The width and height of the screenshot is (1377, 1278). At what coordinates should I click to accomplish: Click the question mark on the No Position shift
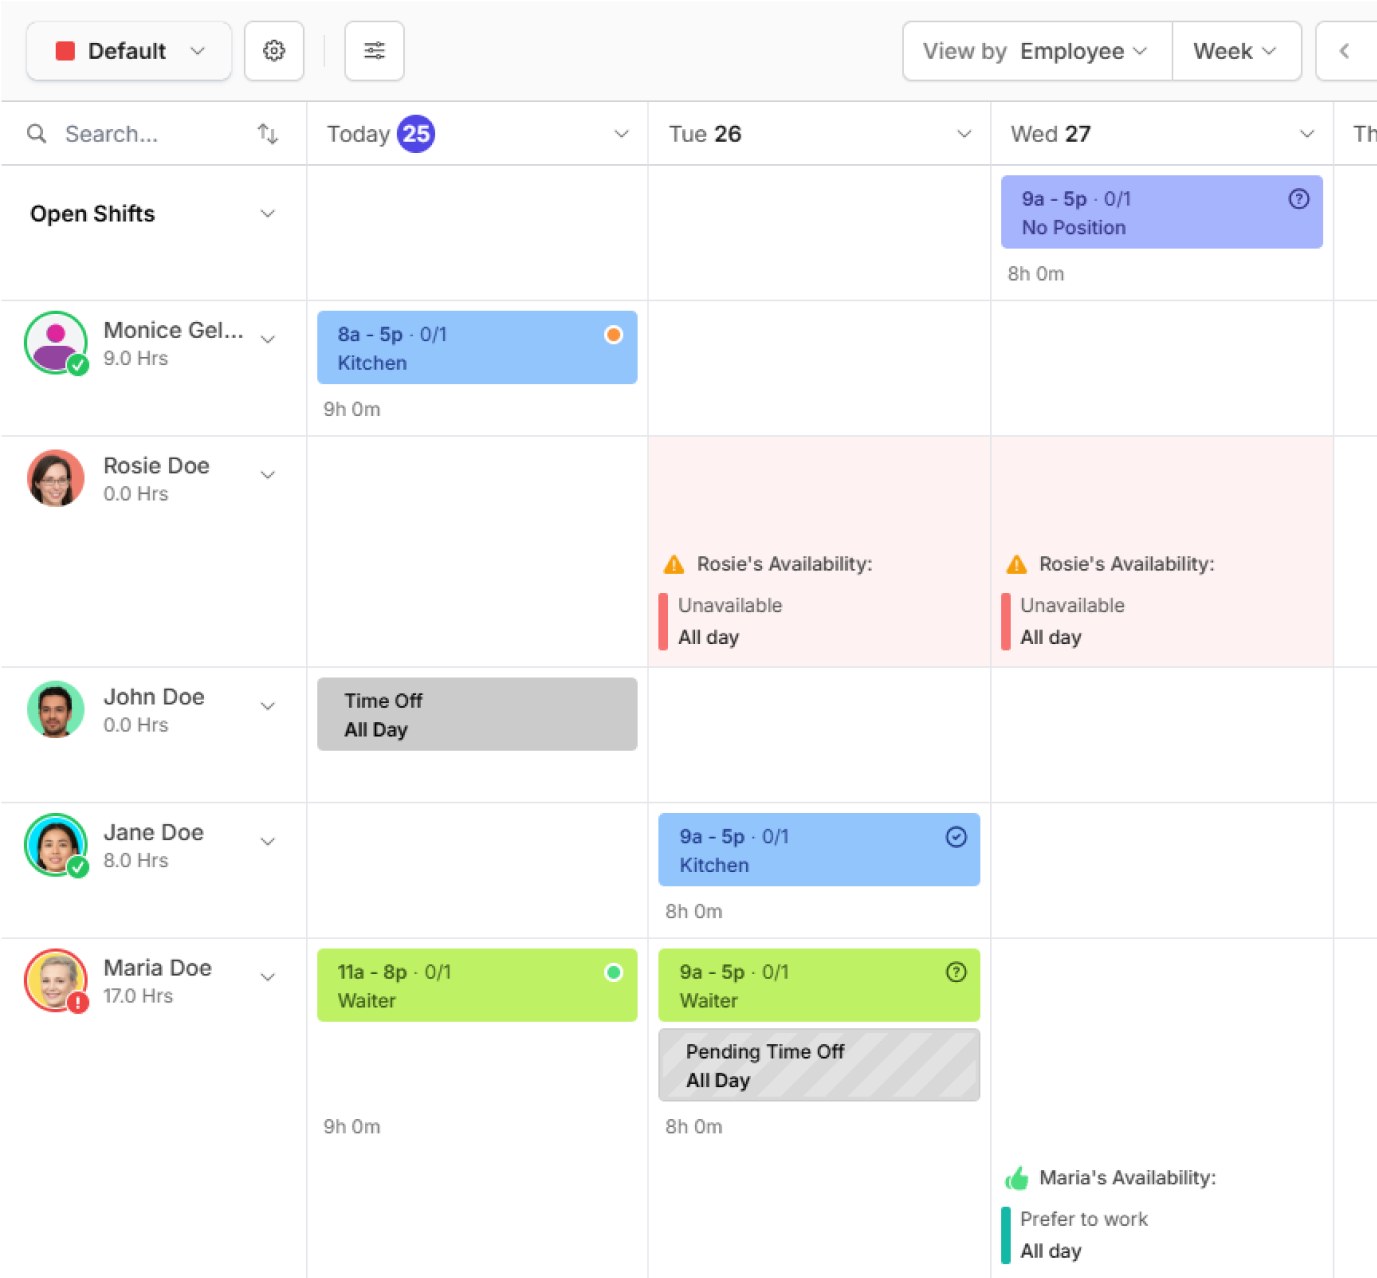[x=1298, y=199]
